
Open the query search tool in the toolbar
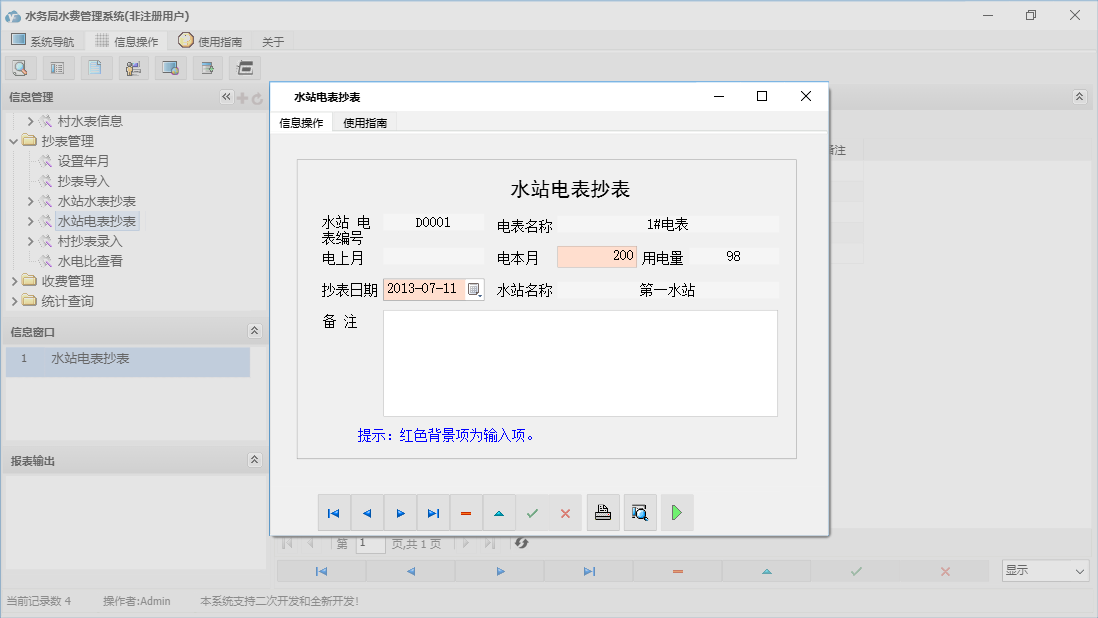click(20, 67)
